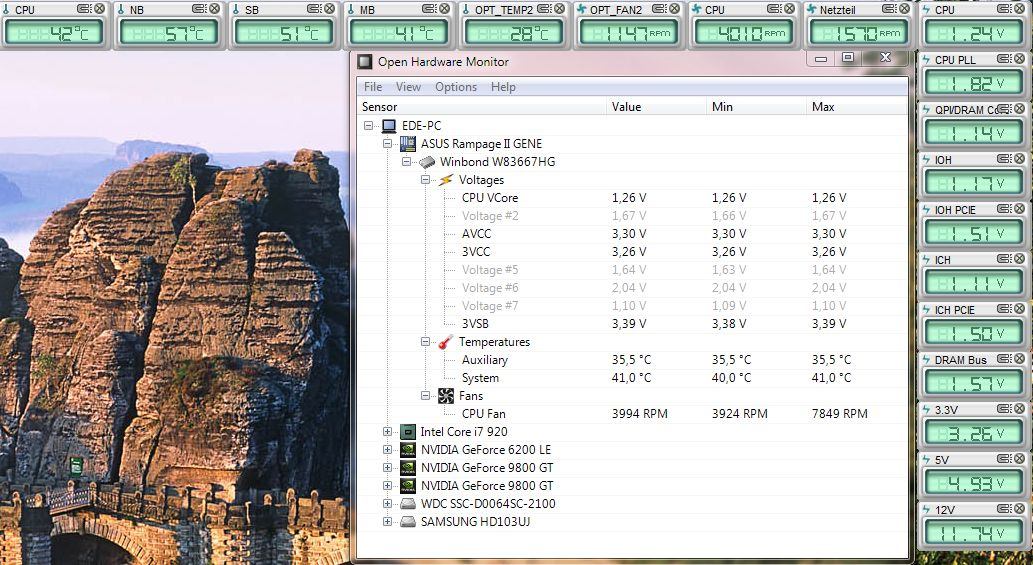Close the Netzteil fan gadget
Image resolution: width=1033 pixels, height=565 pixels.
click(904, 9)
